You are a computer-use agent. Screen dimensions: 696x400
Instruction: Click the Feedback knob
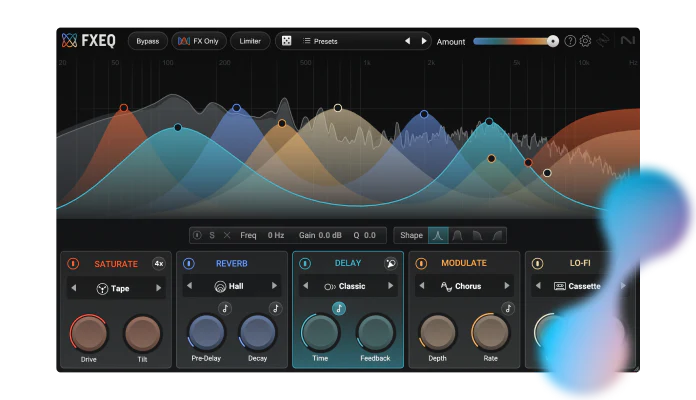(375, 333)
